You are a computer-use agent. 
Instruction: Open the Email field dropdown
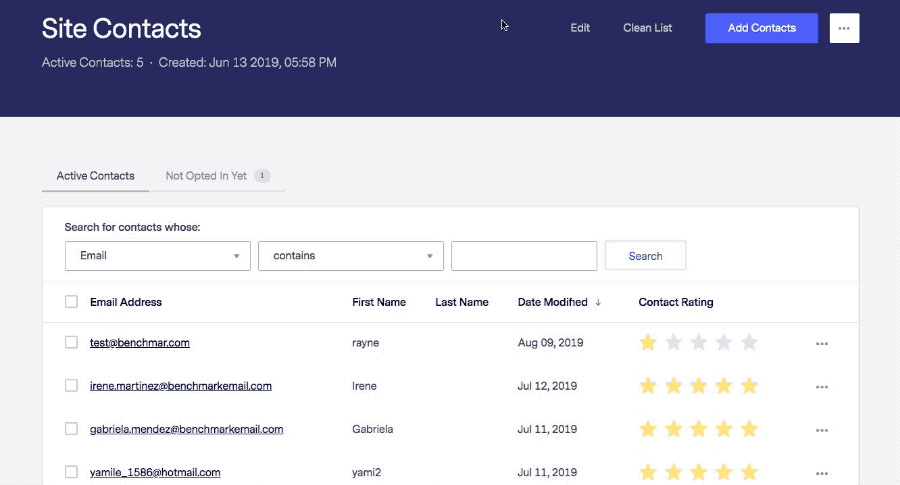point(158,255)
